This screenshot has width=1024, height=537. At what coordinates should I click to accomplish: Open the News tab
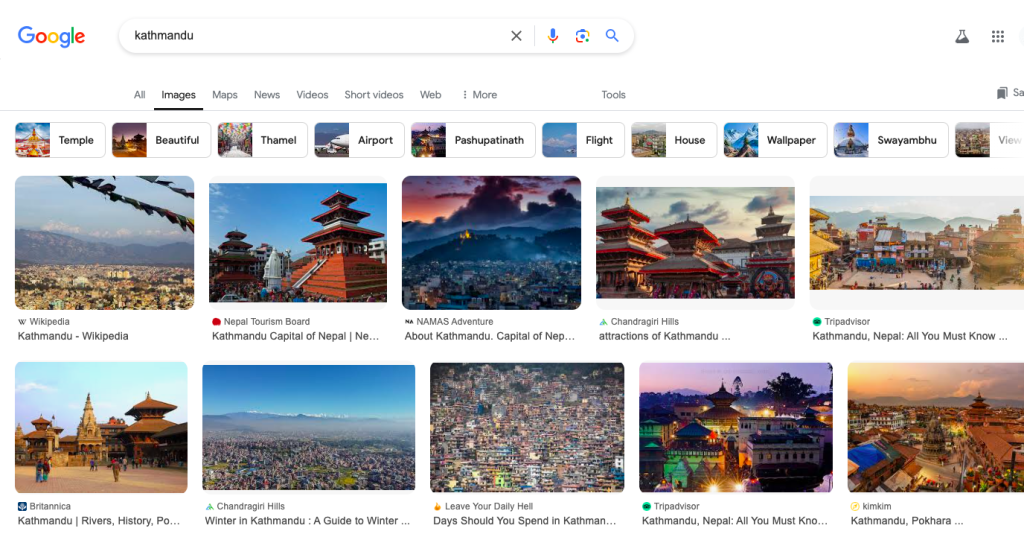coord(266,95)
